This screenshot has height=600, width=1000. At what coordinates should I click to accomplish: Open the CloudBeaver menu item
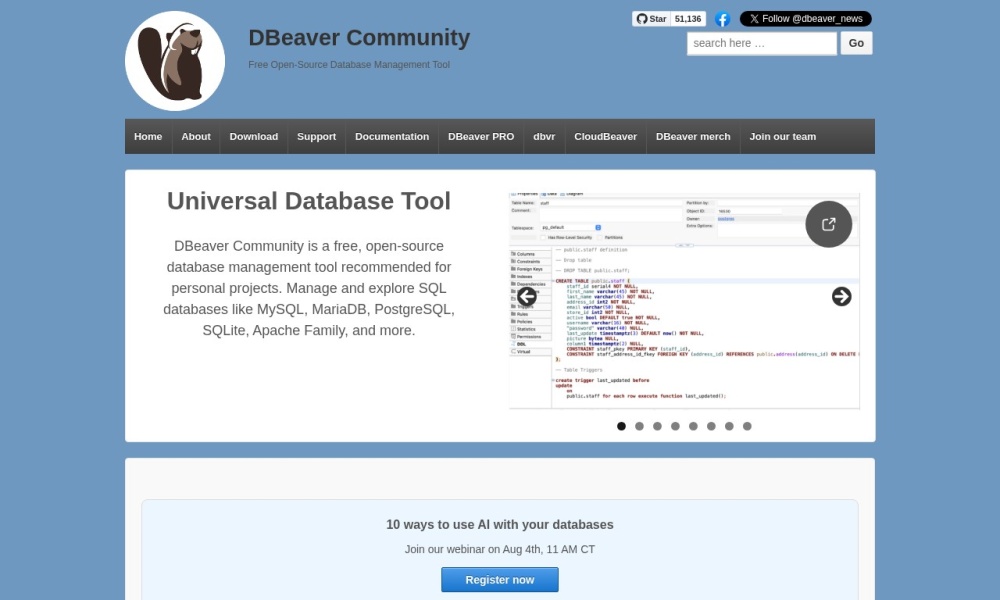tap(605, 136)
